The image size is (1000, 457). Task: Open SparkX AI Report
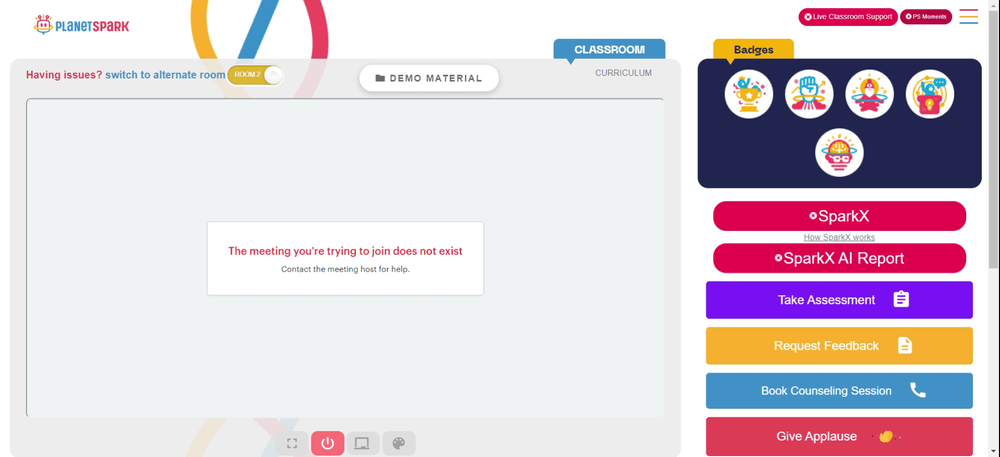coord(839,258)
